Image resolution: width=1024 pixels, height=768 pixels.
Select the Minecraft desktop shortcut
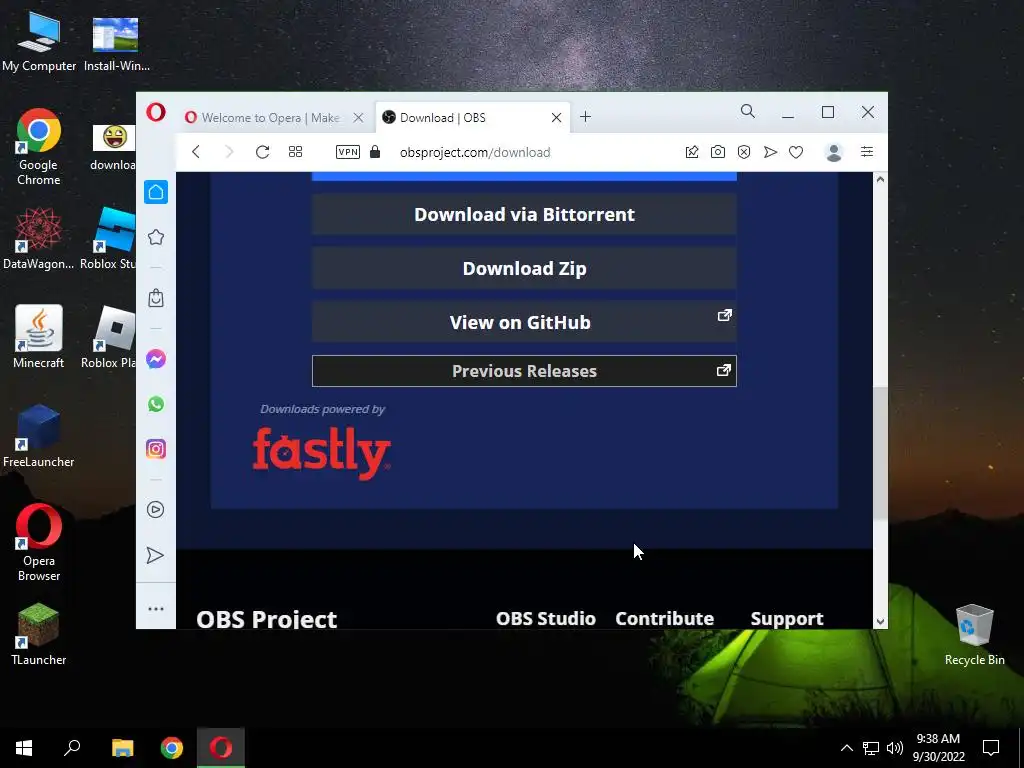39,337
